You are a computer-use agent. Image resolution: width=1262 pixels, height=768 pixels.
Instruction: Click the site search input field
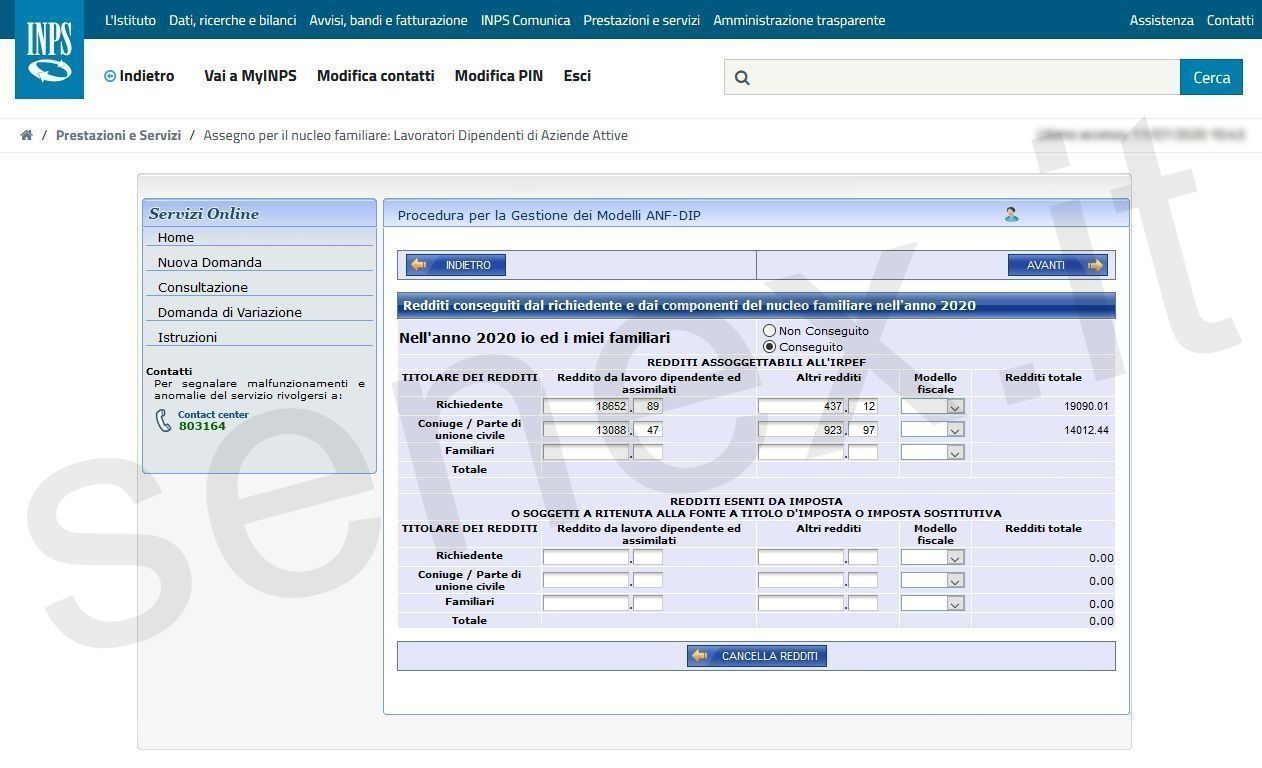pos(952,77)
